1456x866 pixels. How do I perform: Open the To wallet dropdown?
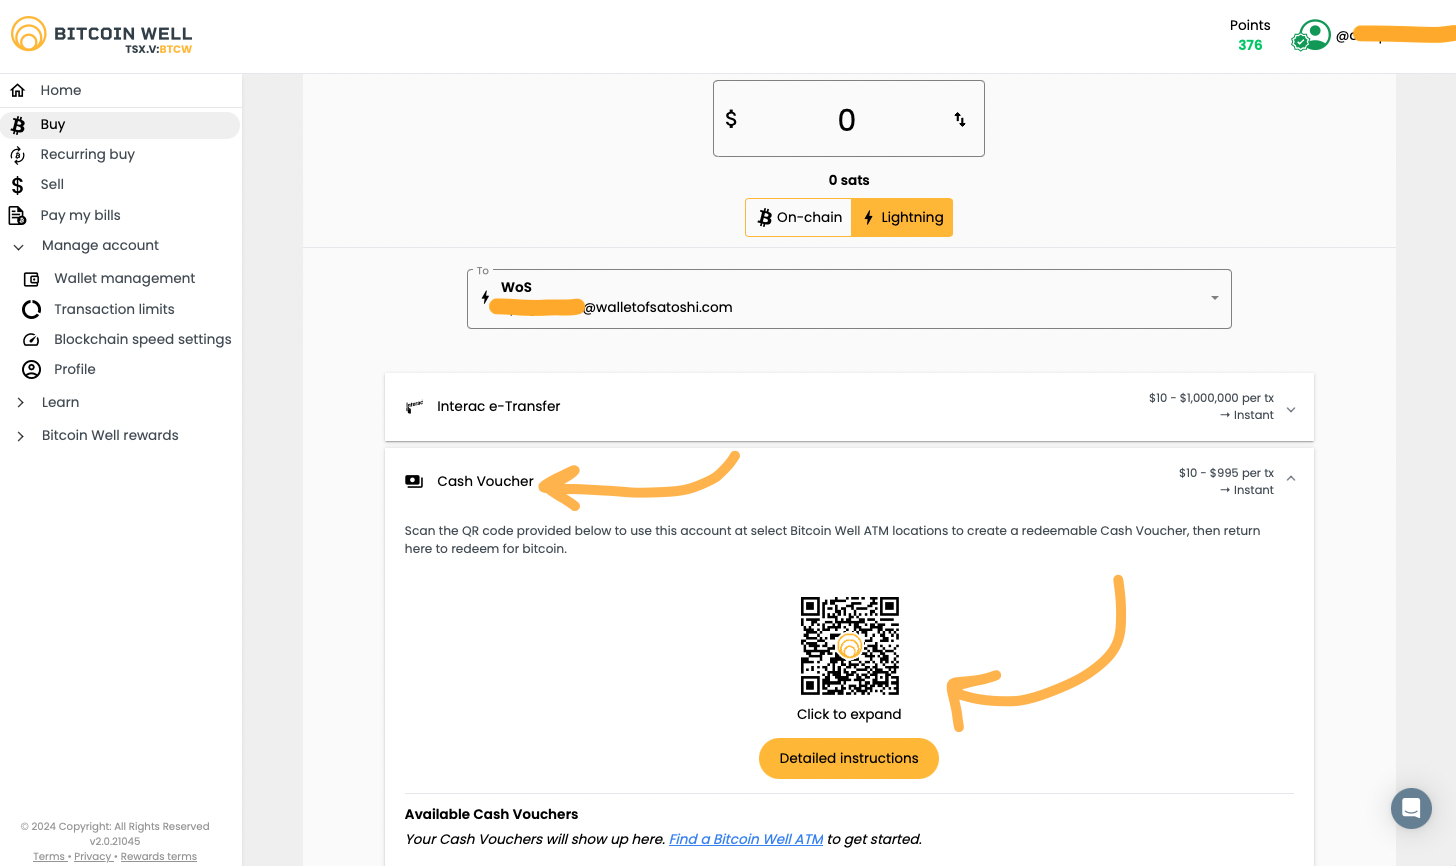point(849,298)
